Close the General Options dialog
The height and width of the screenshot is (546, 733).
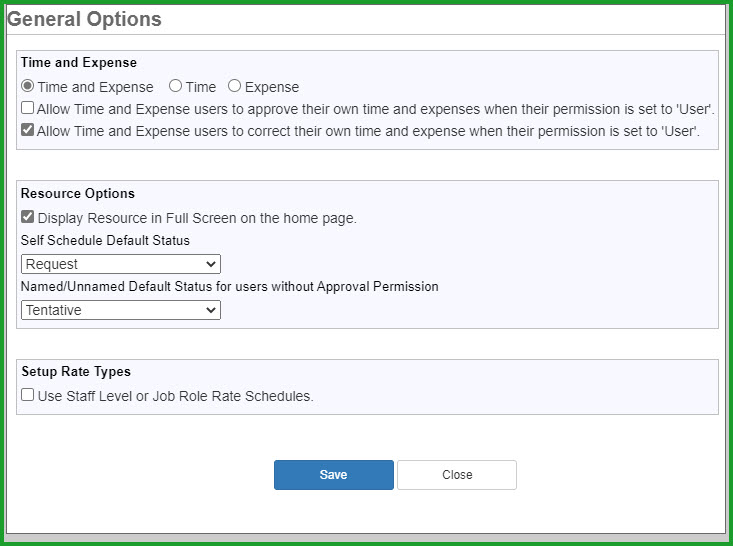click(x=457, y=475)
